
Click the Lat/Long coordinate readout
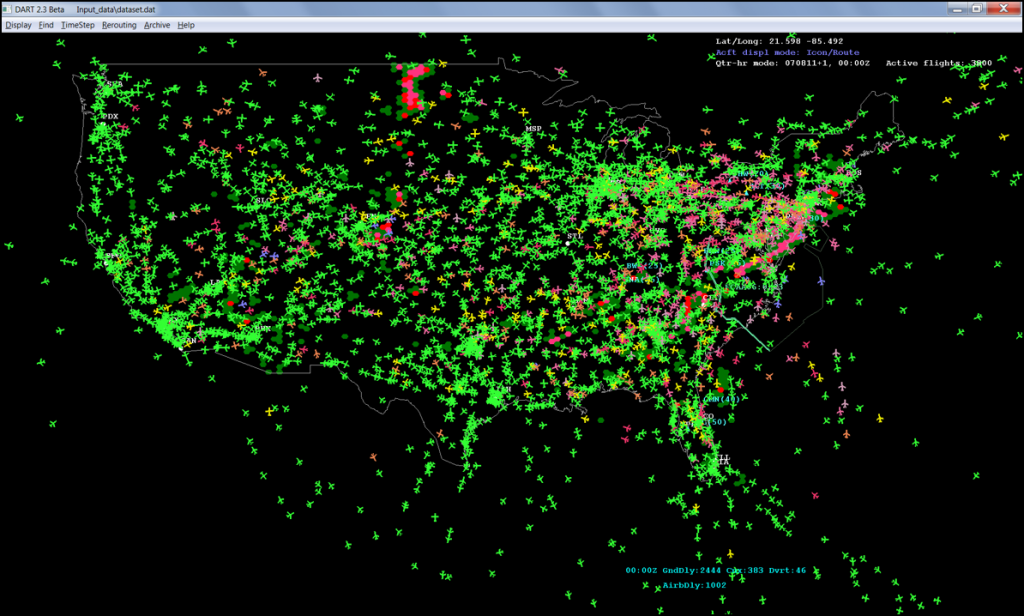tap(779, 41)
